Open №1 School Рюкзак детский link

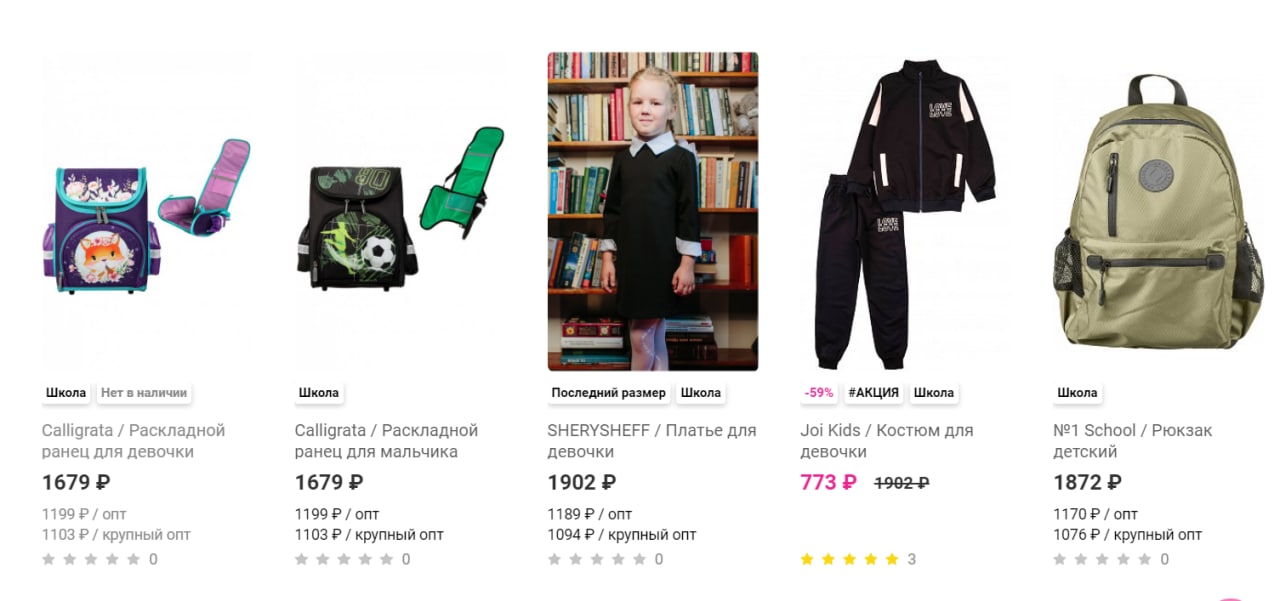(x=1133, y=441)
